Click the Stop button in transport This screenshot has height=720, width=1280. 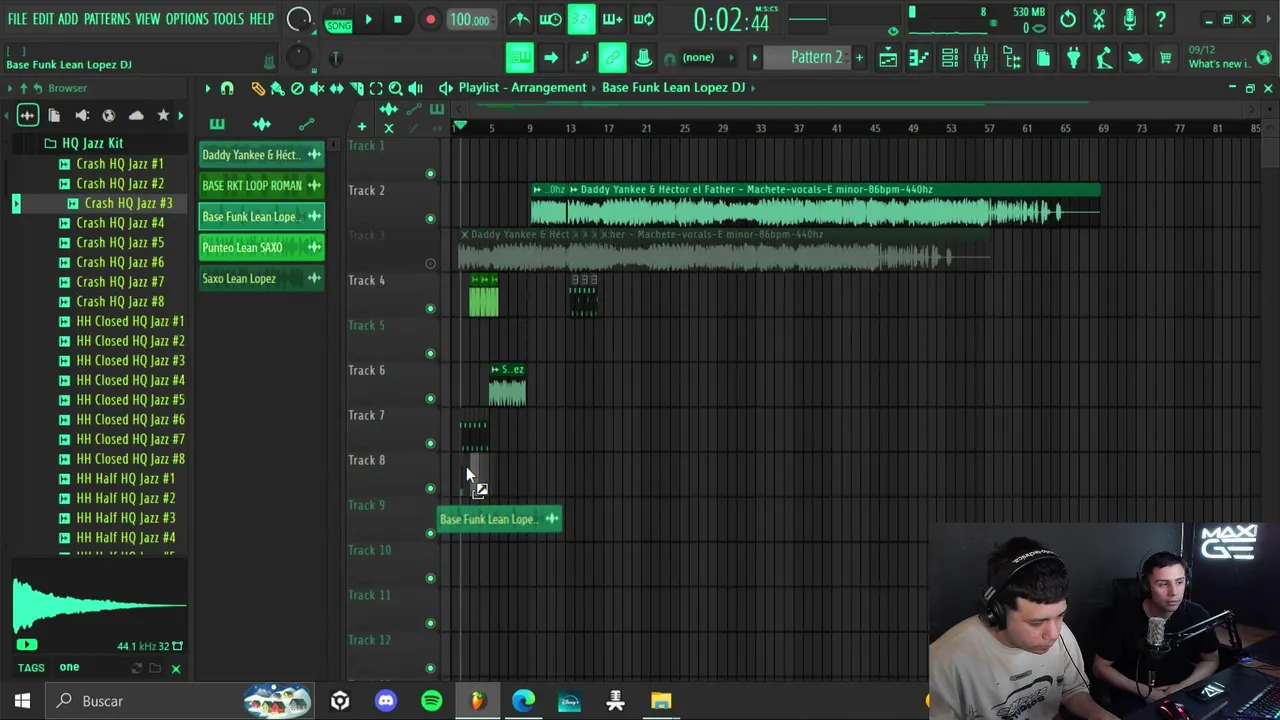click(398, 19)
